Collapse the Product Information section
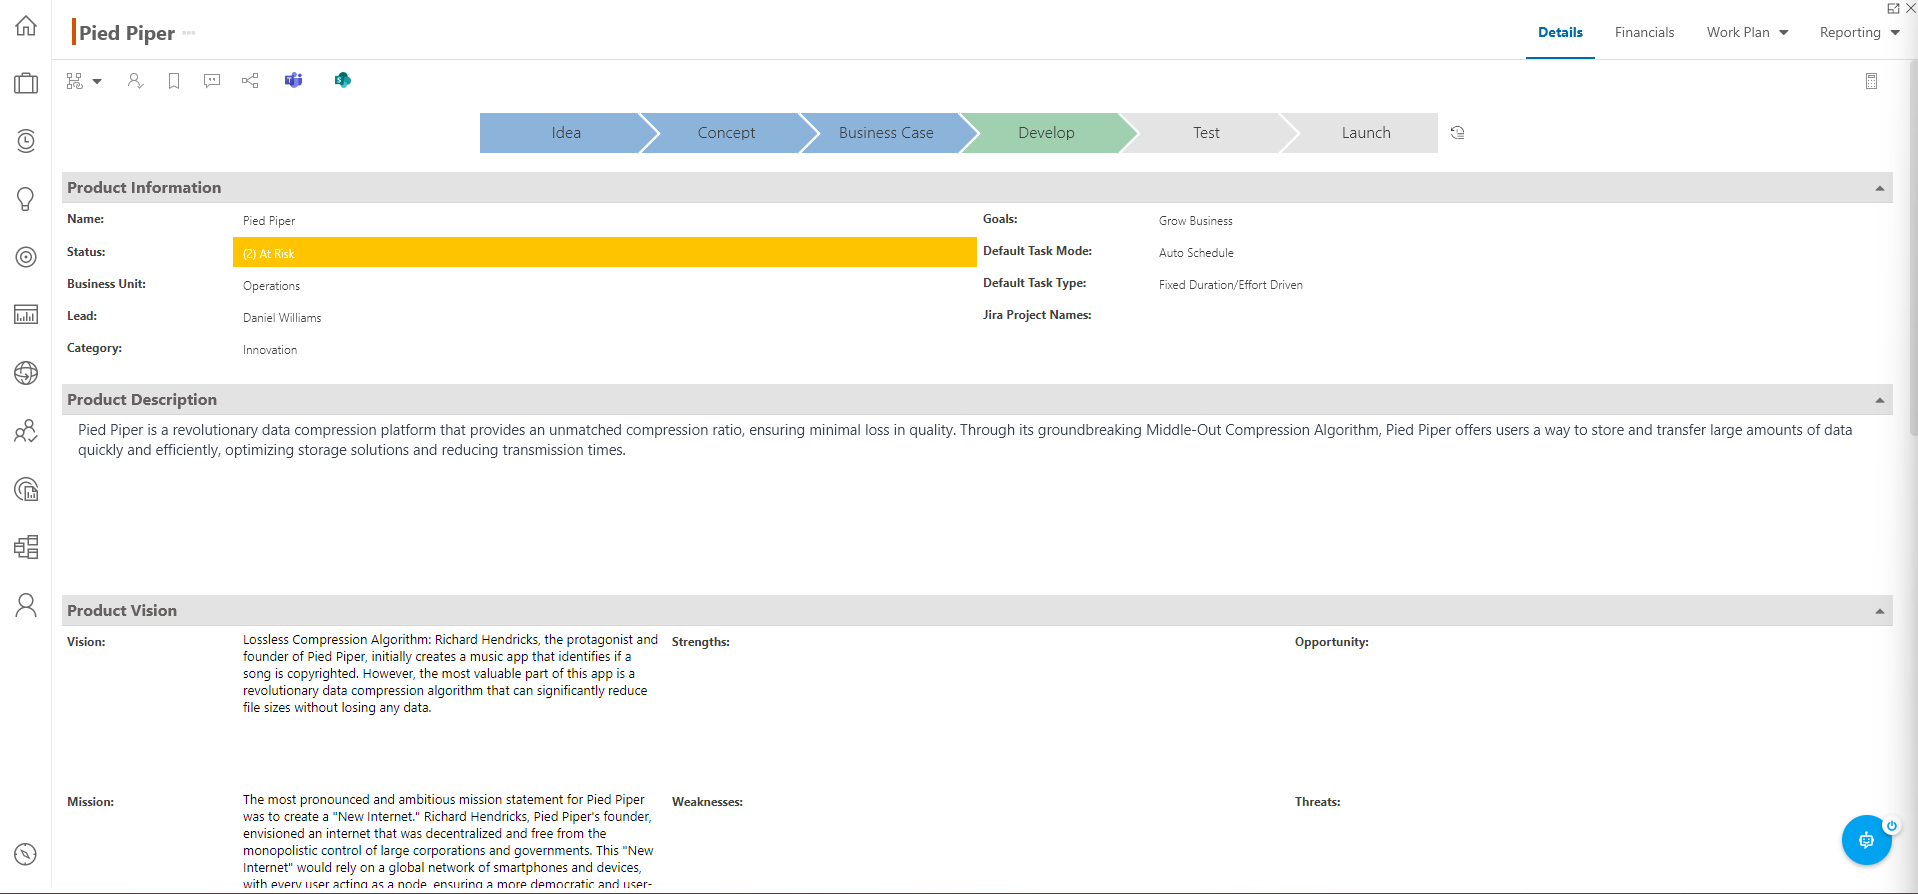The width and height of the screenshot is (1918, 894). (1879, 188)
